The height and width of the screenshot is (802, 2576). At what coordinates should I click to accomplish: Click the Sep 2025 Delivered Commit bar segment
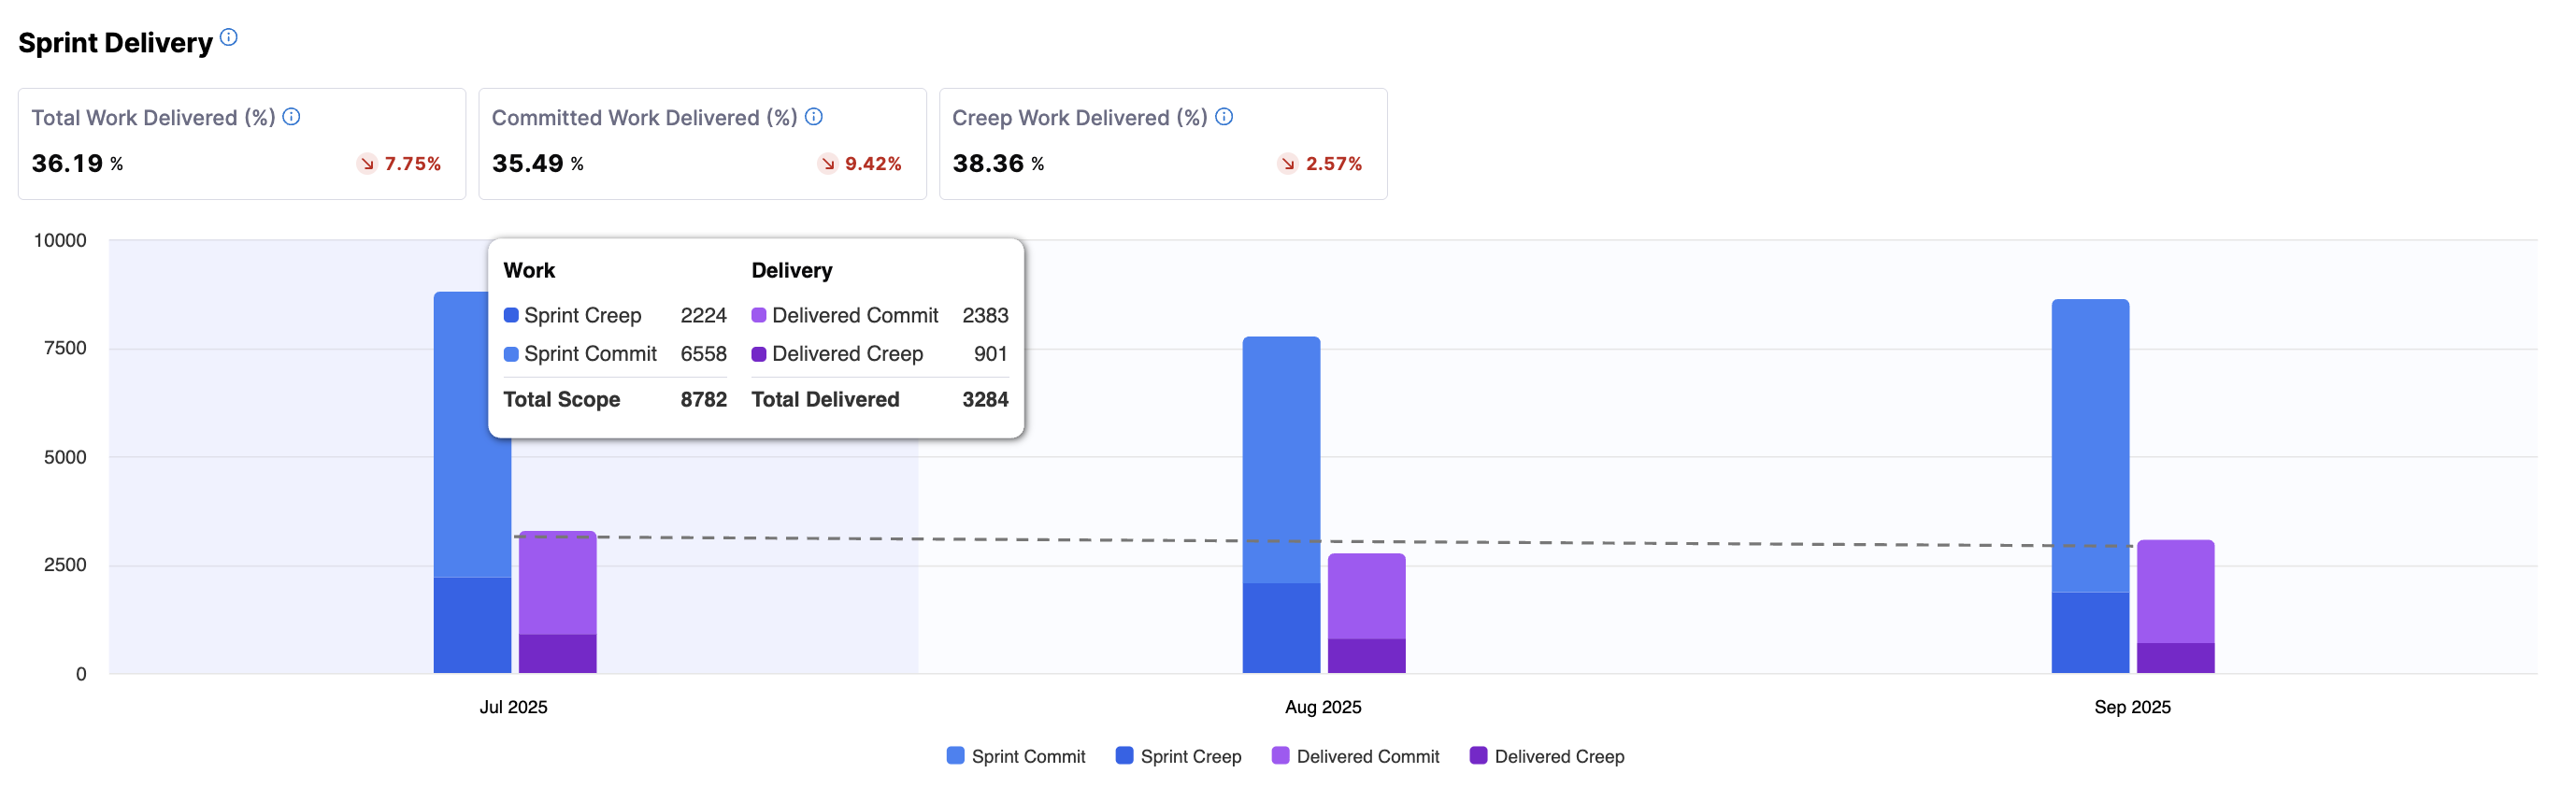(2175, 592)
